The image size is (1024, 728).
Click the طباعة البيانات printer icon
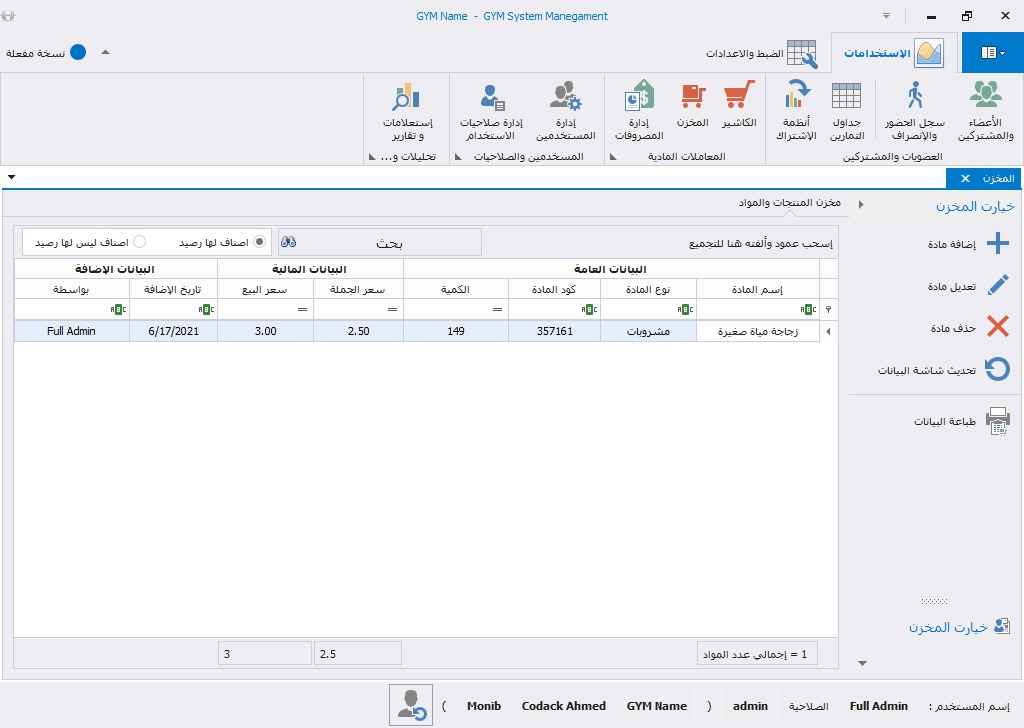998,421
